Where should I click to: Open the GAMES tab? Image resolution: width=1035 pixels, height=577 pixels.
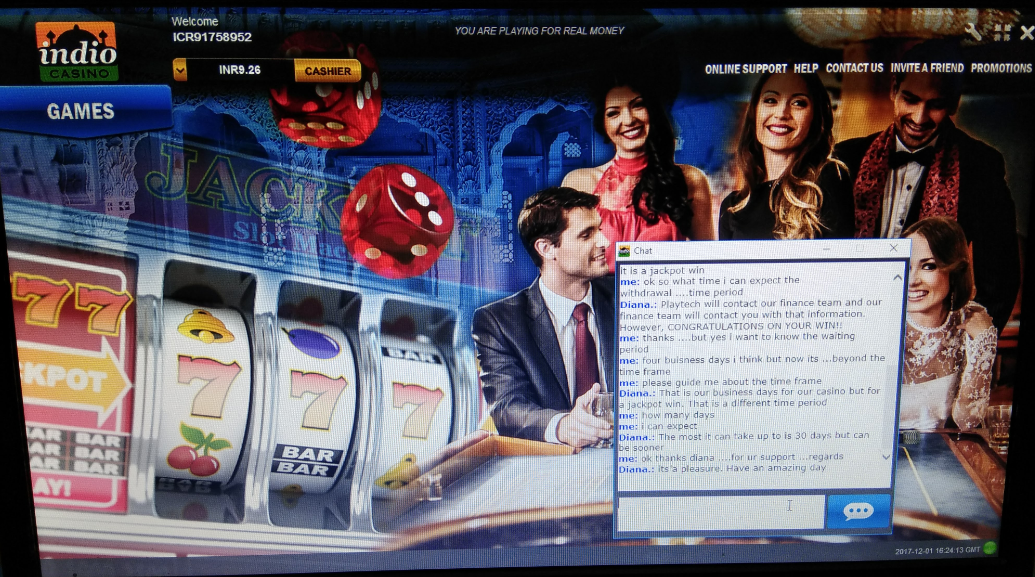81,111
